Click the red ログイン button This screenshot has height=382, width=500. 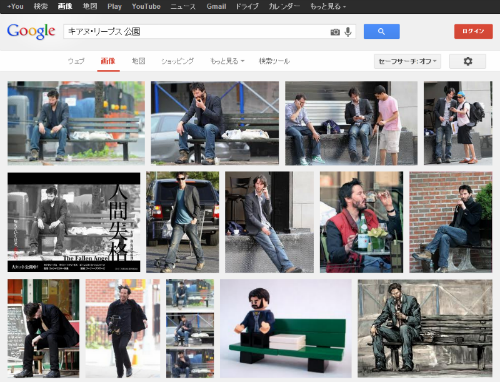click(x=473, y=31)
